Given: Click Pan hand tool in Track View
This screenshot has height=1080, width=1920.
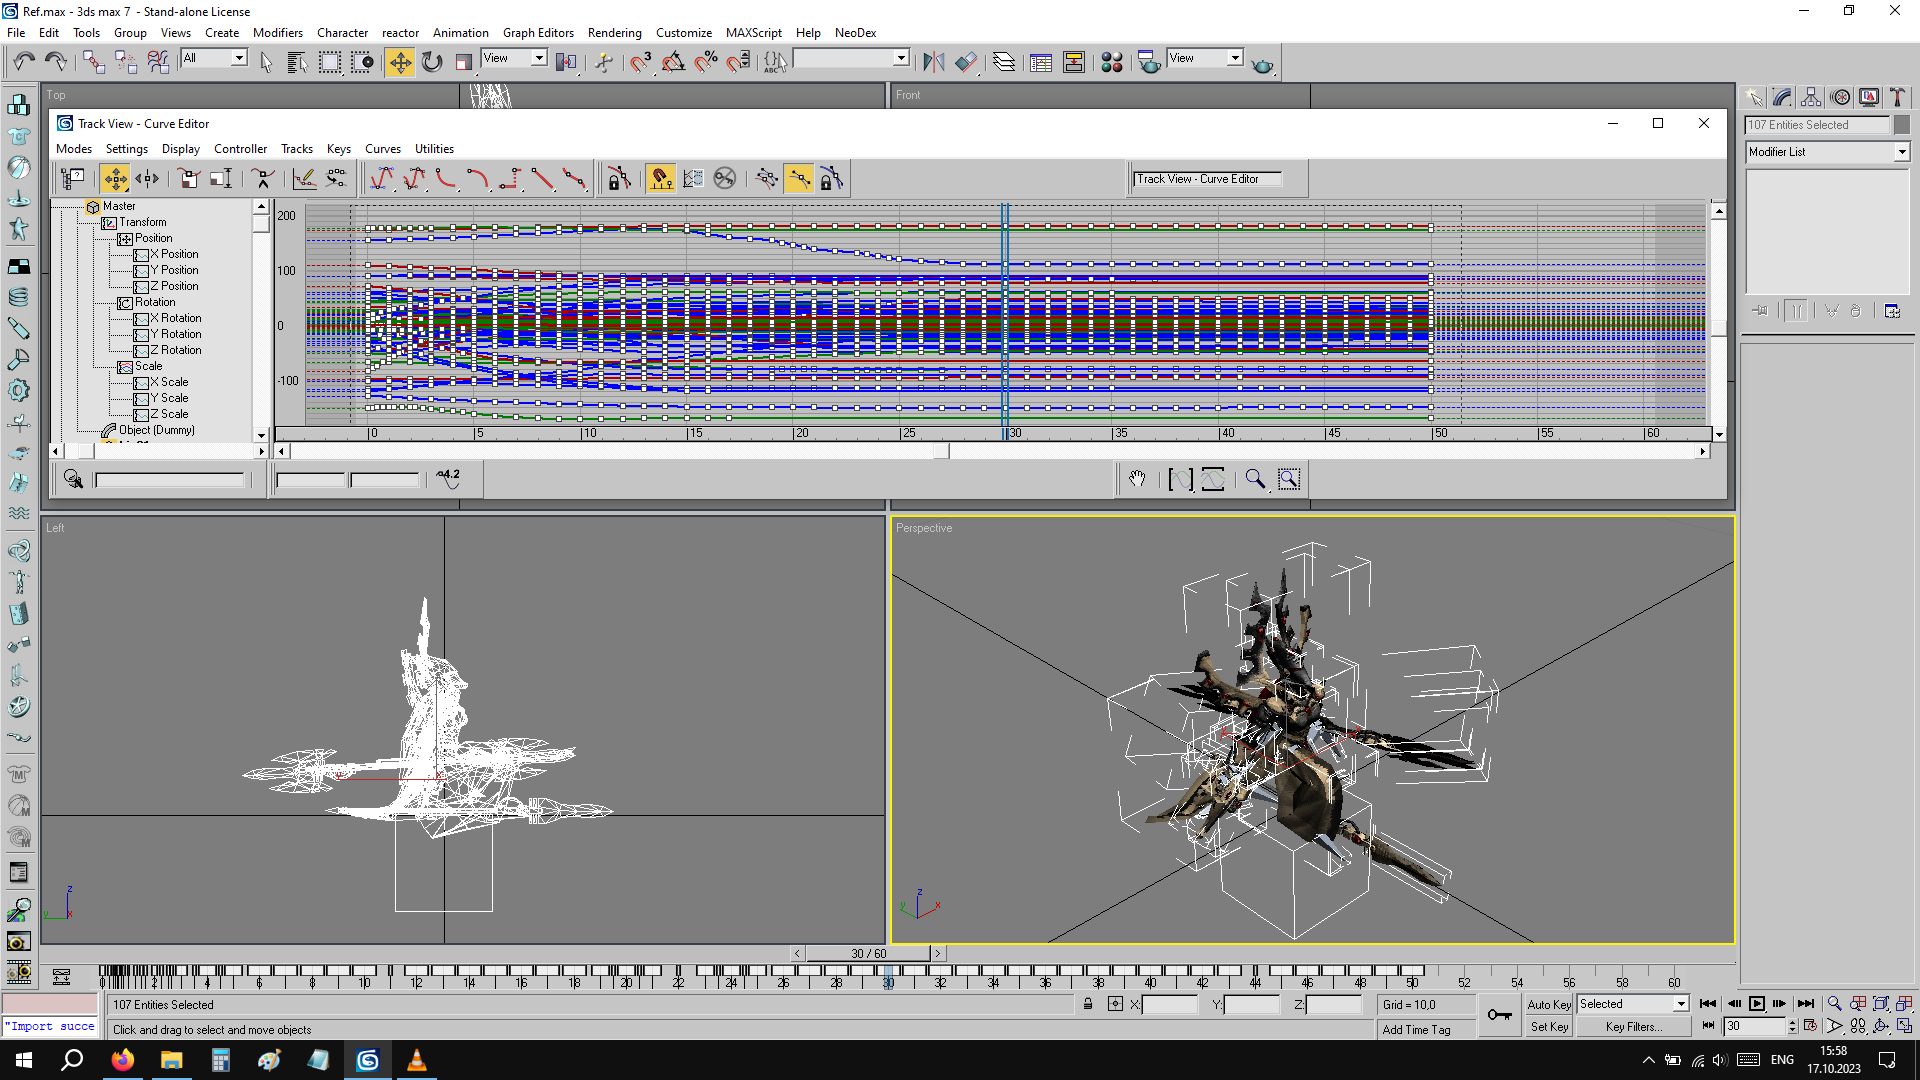Looking at the screenshot, I should (x=1137, y=479).
